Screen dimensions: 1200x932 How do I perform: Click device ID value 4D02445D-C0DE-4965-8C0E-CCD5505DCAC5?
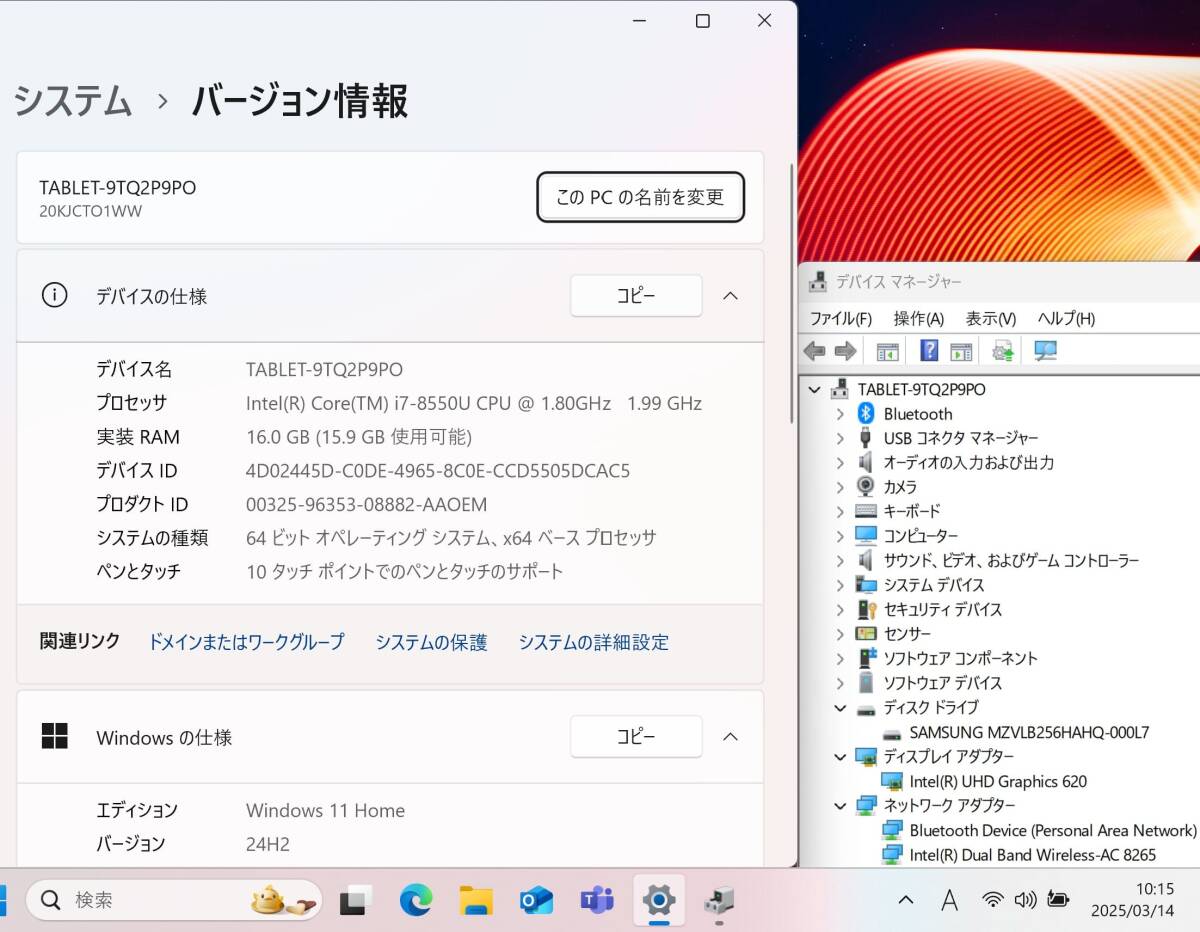[438, 471]
